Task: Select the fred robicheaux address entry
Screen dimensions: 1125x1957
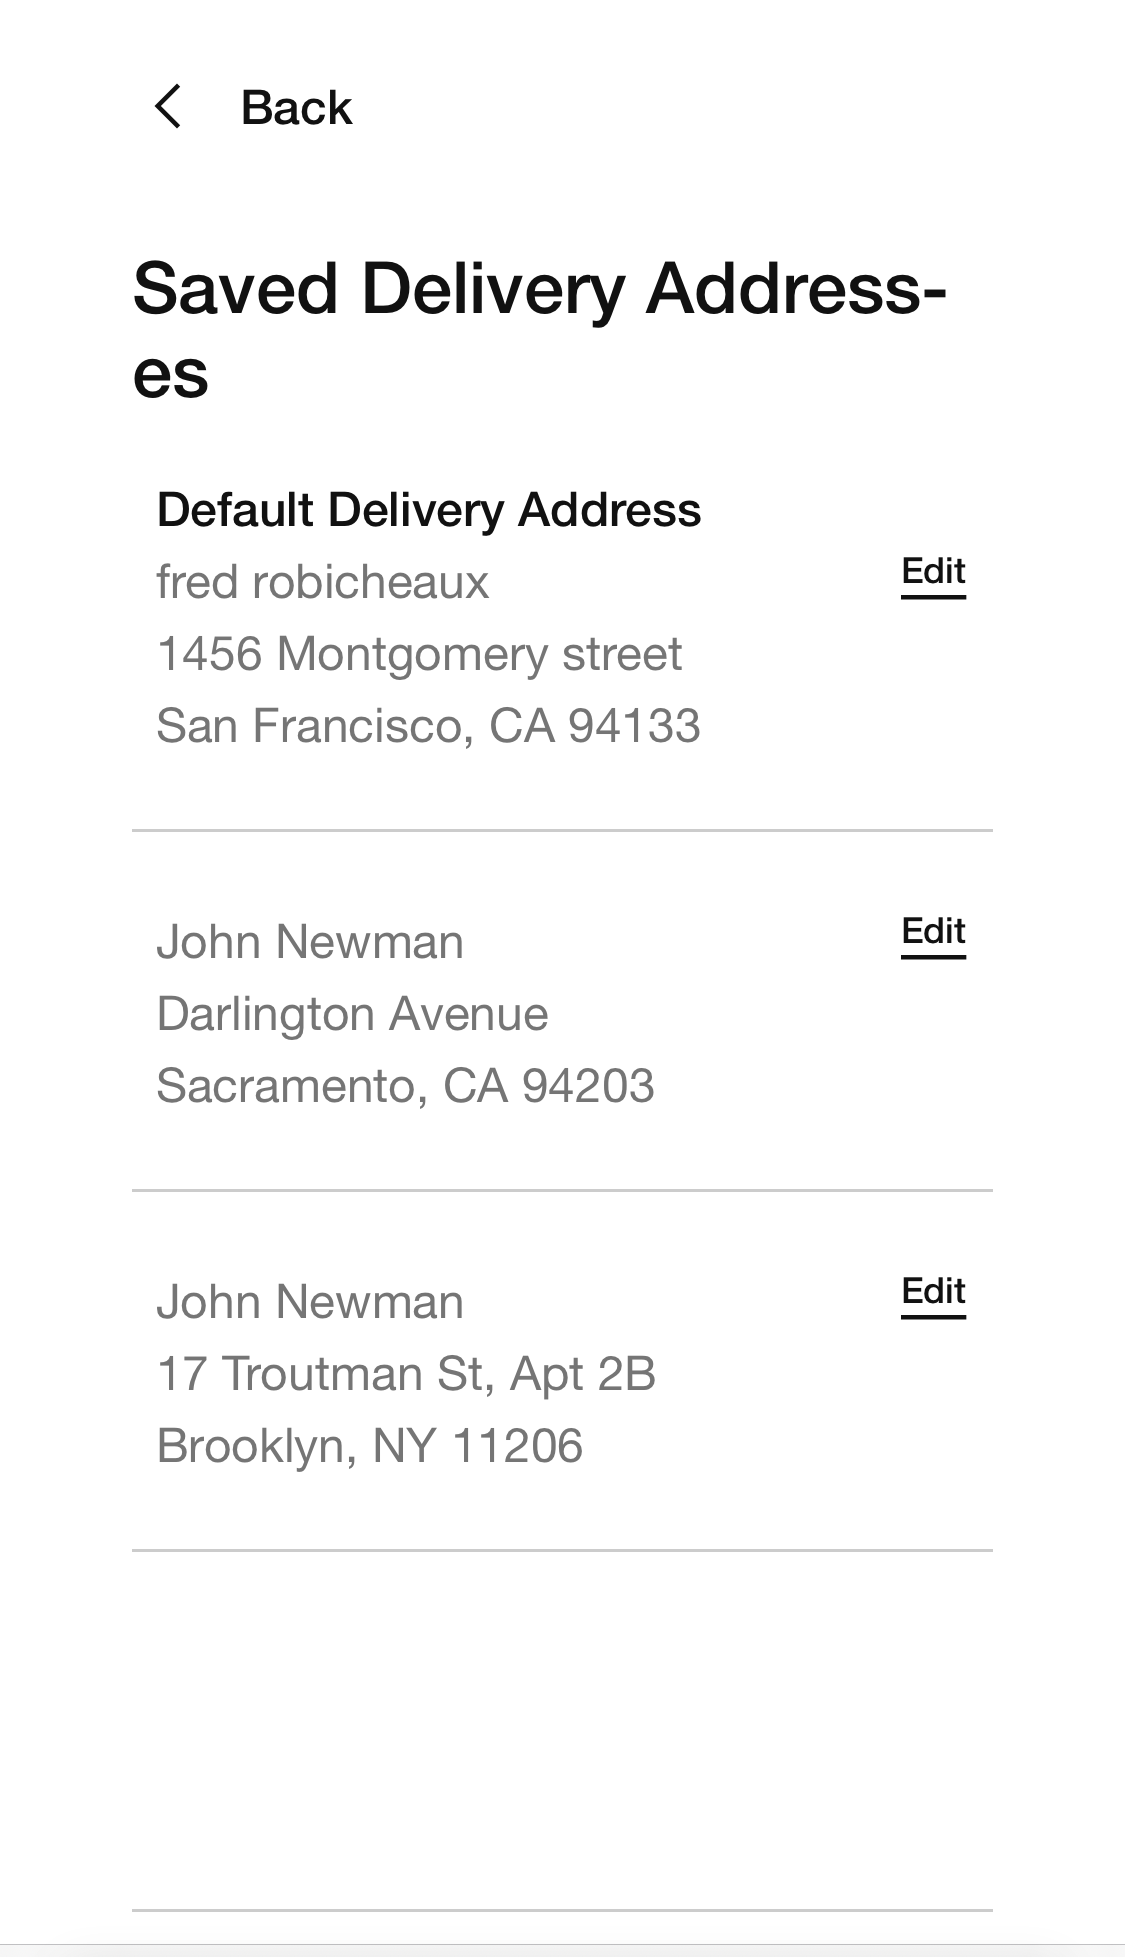Action: coord(322,581)
